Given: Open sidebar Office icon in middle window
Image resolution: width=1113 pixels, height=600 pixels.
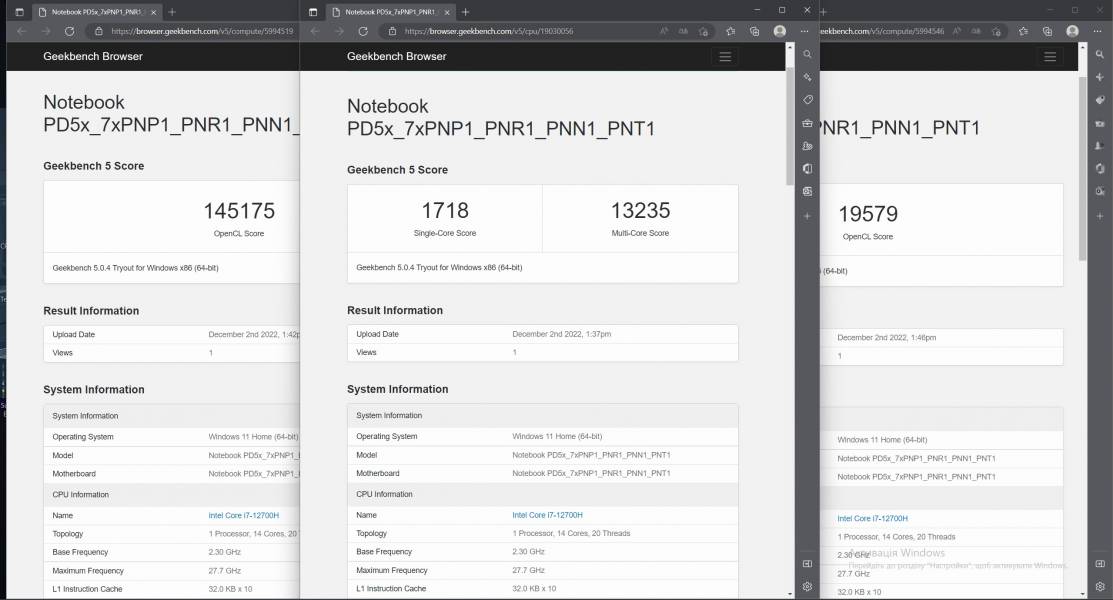Looking at the screenshot, I should point(807,168).
